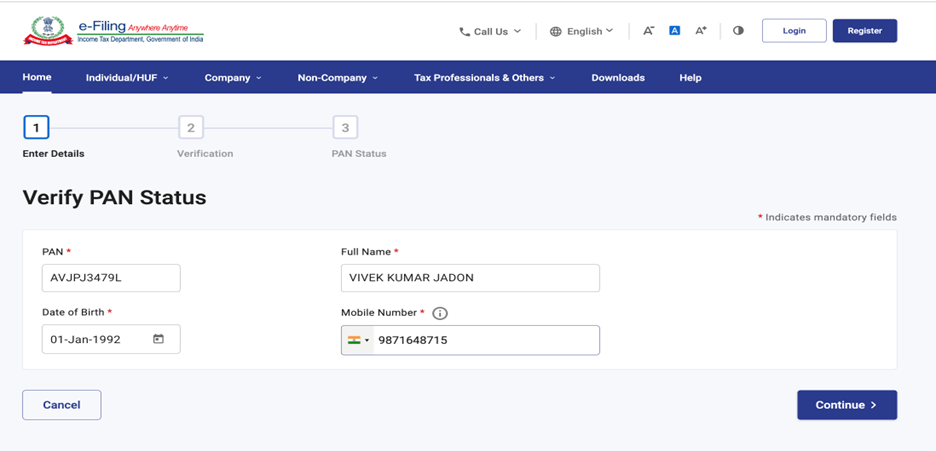
Task: Open the Downloads menu item
Action: click(x=618, y=78)
